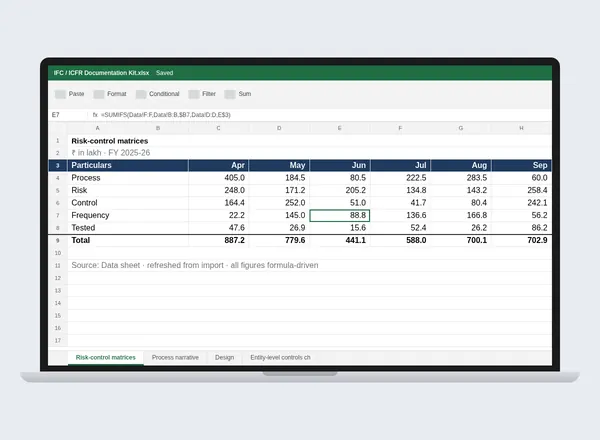Select row 17 header number
Screen dimensions: 600x440
coord(58,341)
